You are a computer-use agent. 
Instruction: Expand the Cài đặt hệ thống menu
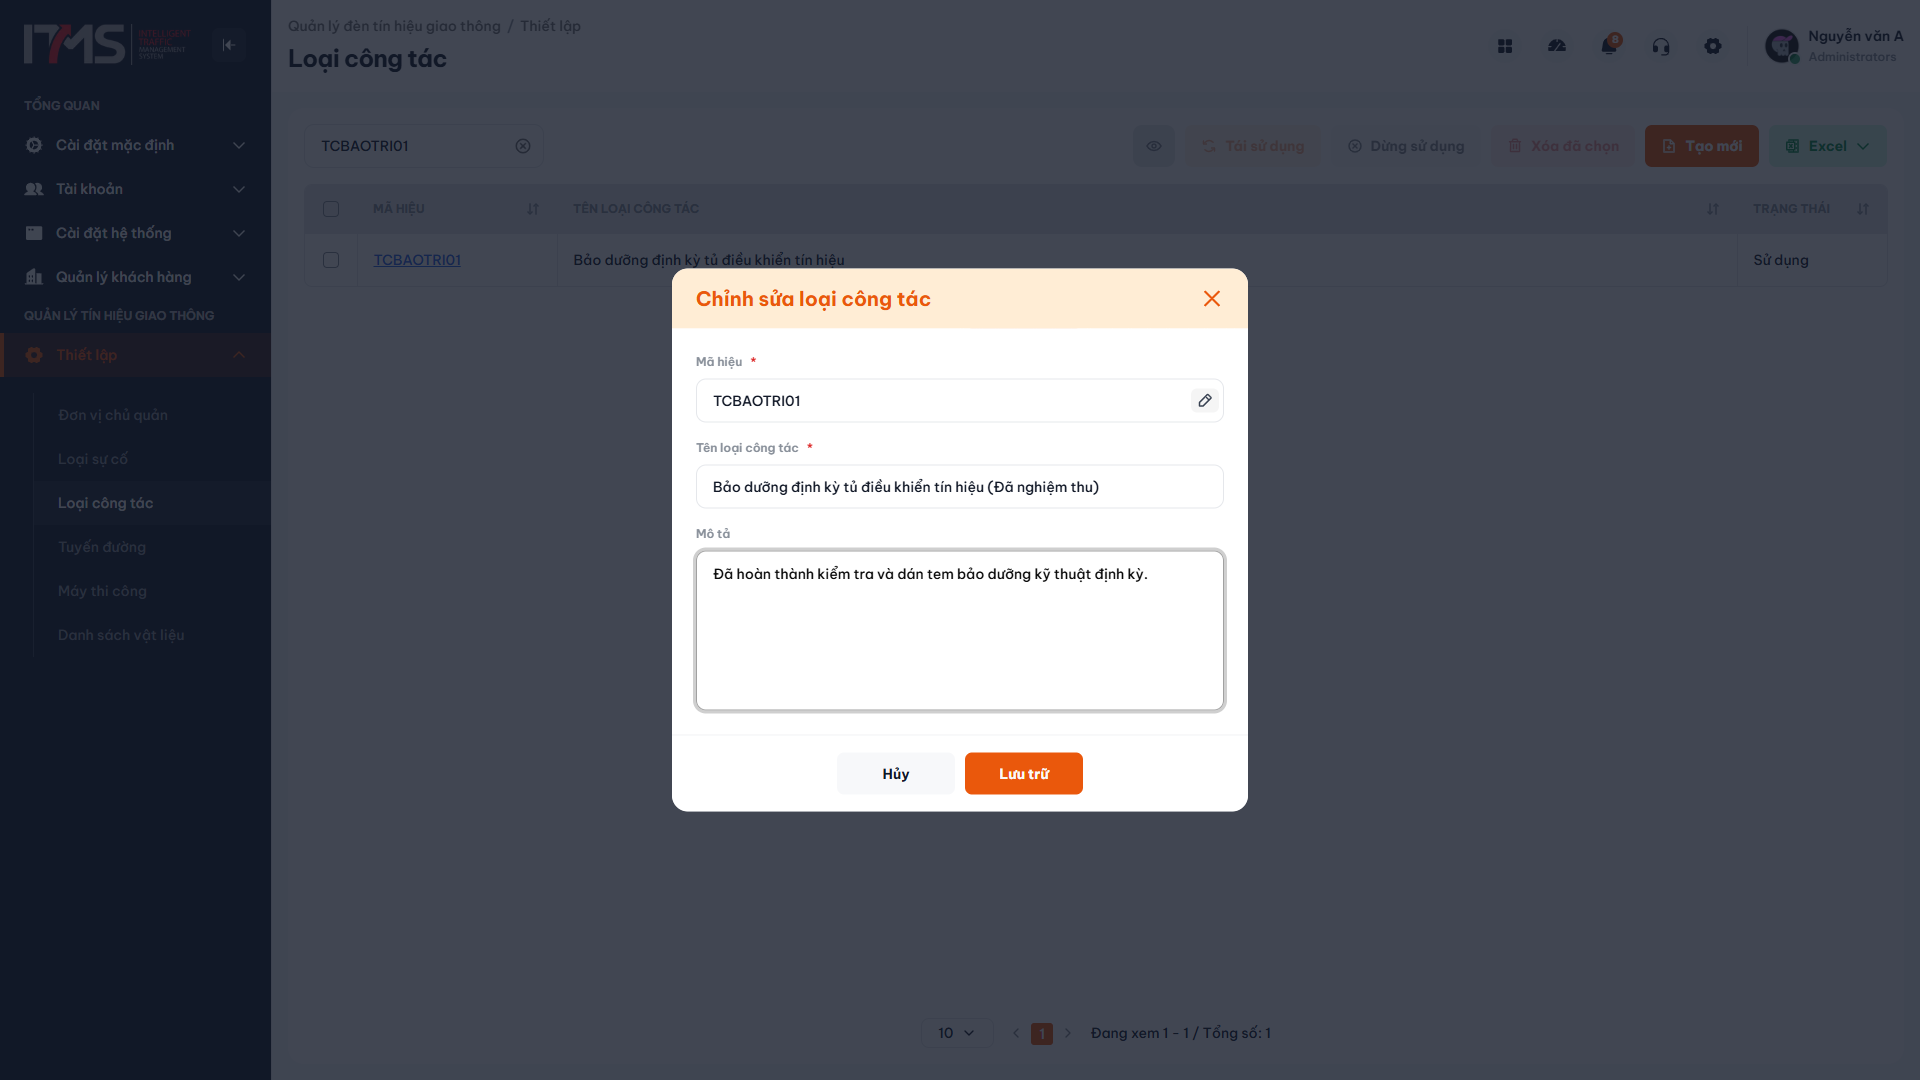[x=135, y=233]
